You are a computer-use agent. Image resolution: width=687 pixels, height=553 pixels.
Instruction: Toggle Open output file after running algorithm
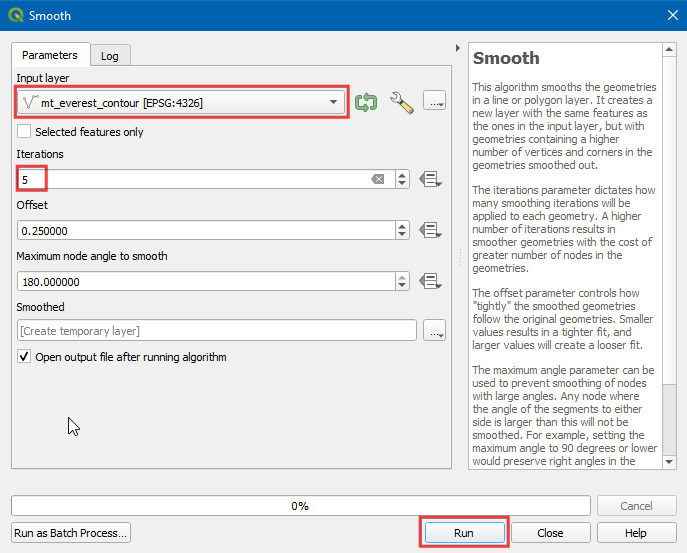pyautogui.click(x=24, y=357)
